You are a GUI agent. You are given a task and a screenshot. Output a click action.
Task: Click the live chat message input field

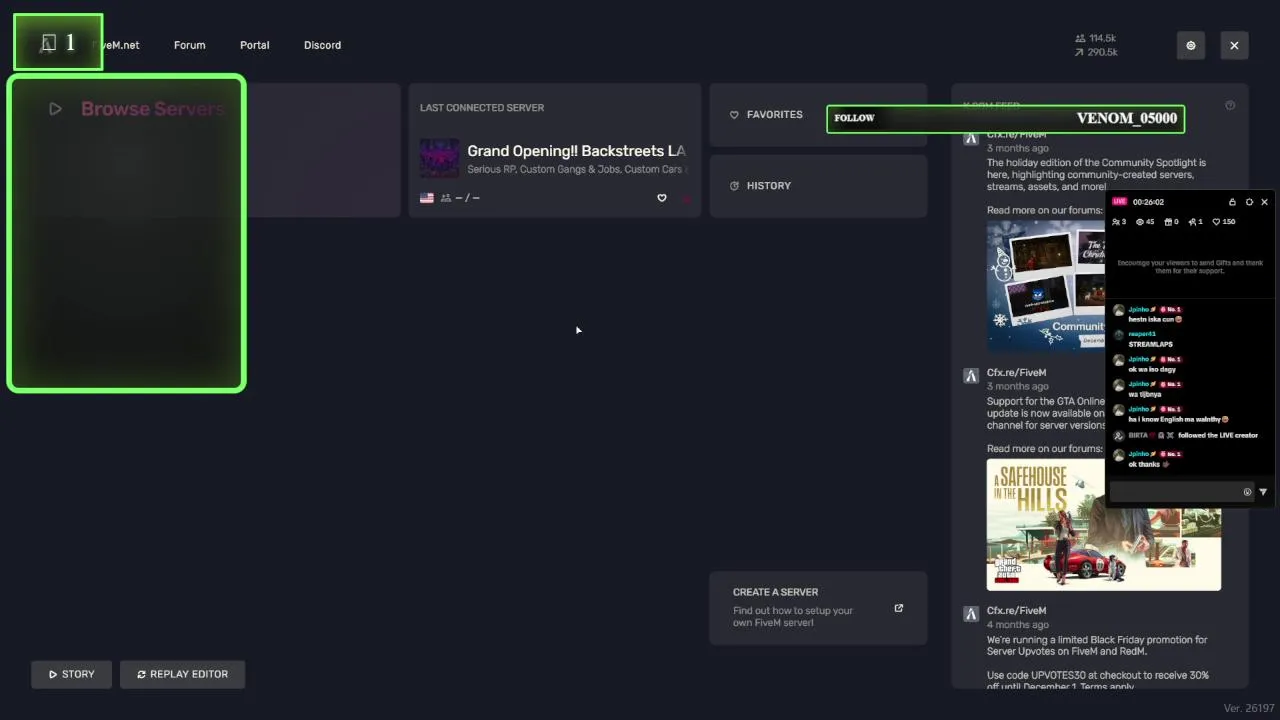(x=1181, y=492)
